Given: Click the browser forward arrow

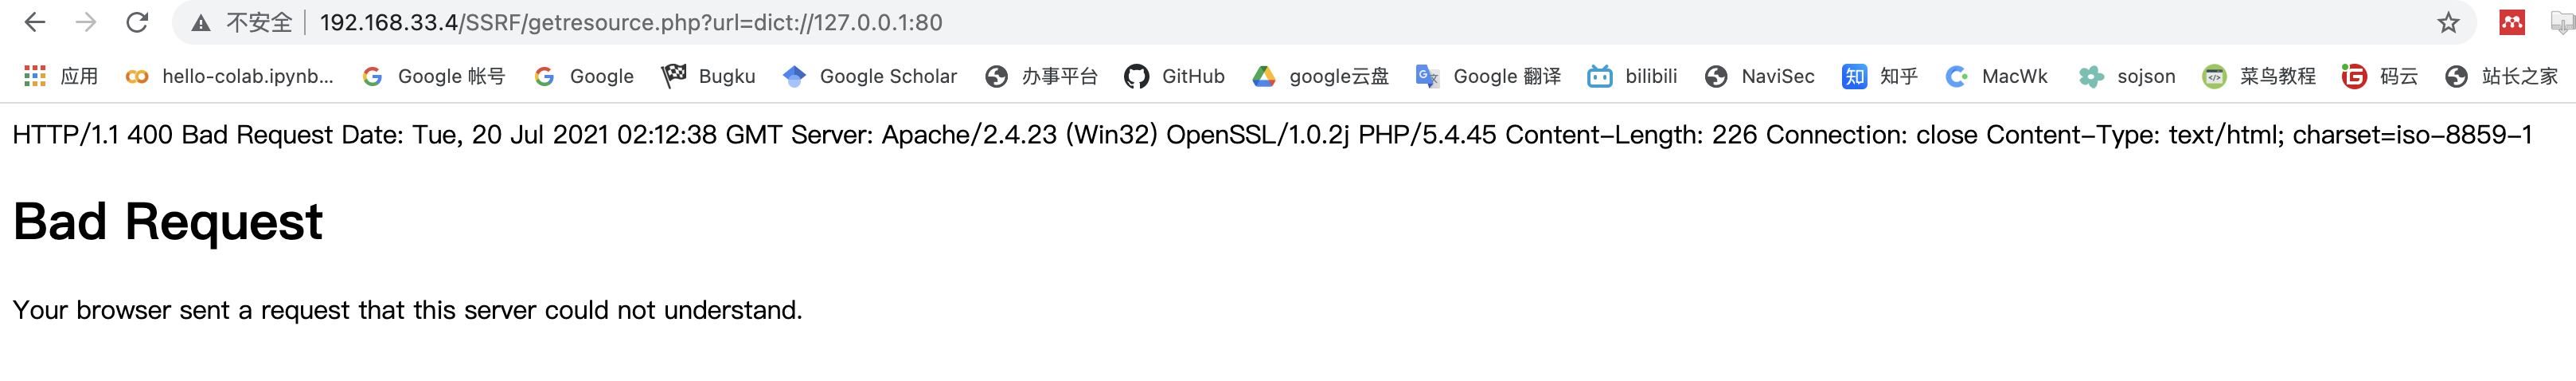Looking at the screenshot, I should point(86,22).
